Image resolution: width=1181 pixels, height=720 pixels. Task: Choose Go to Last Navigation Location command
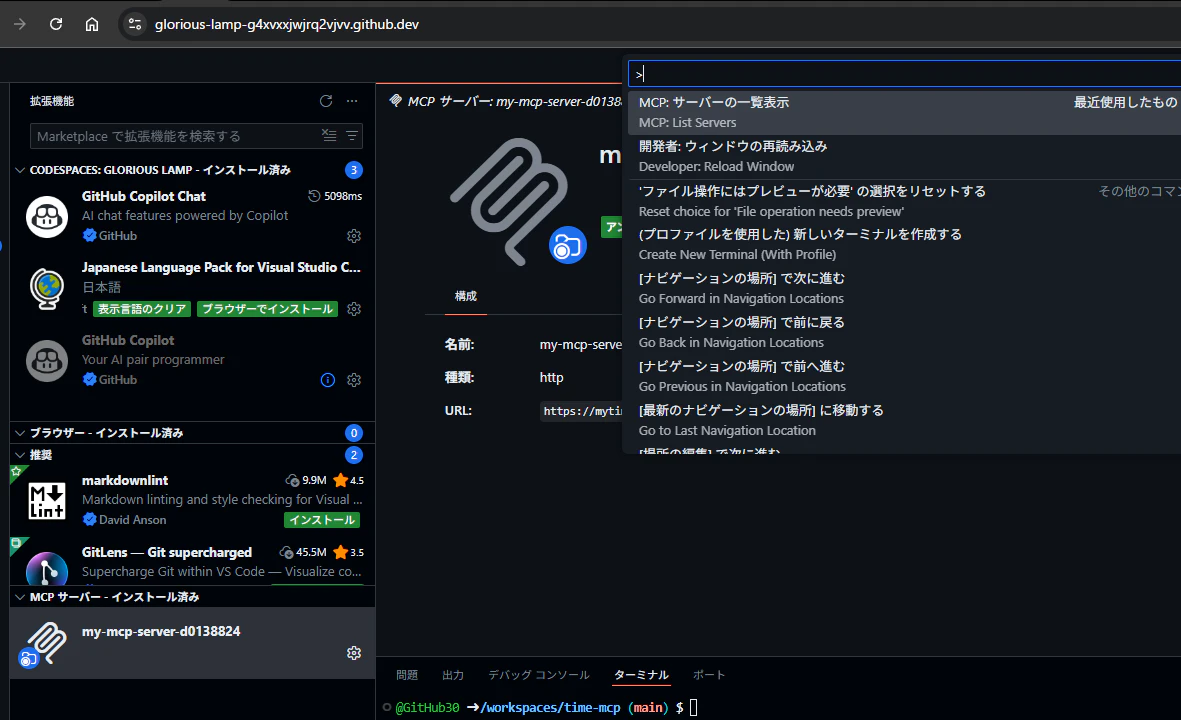[x=904, y=420]
